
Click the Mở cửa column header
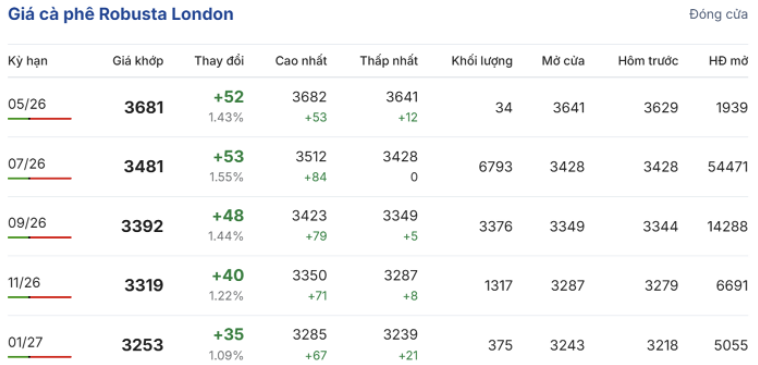point(563,61)
